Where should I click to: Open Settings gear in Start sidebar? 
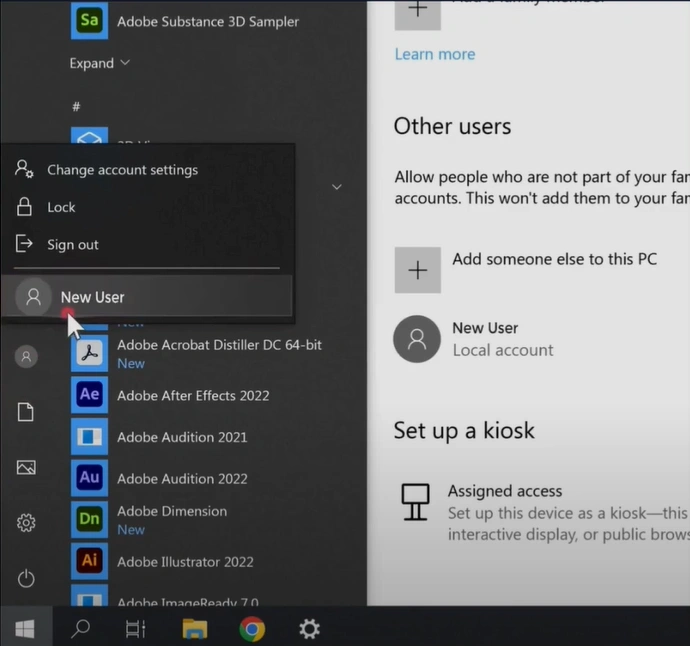coord(26,523)
